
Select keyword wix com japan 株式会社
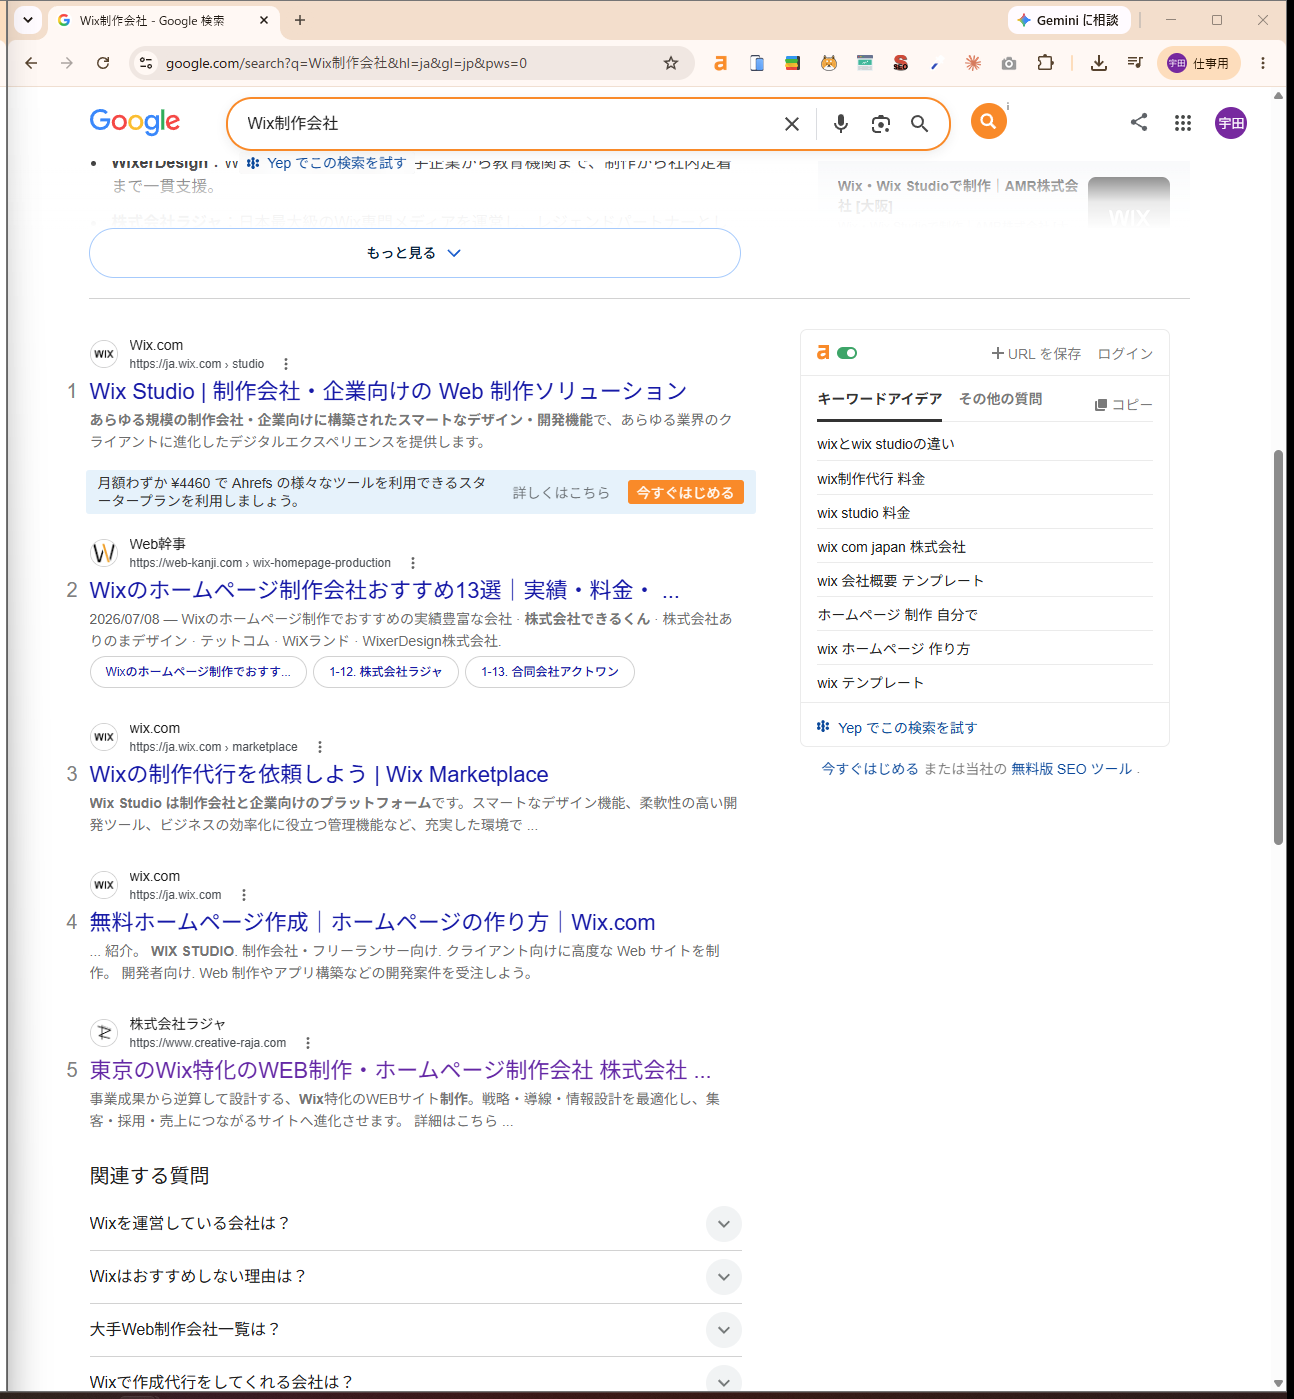pos(891,547)
